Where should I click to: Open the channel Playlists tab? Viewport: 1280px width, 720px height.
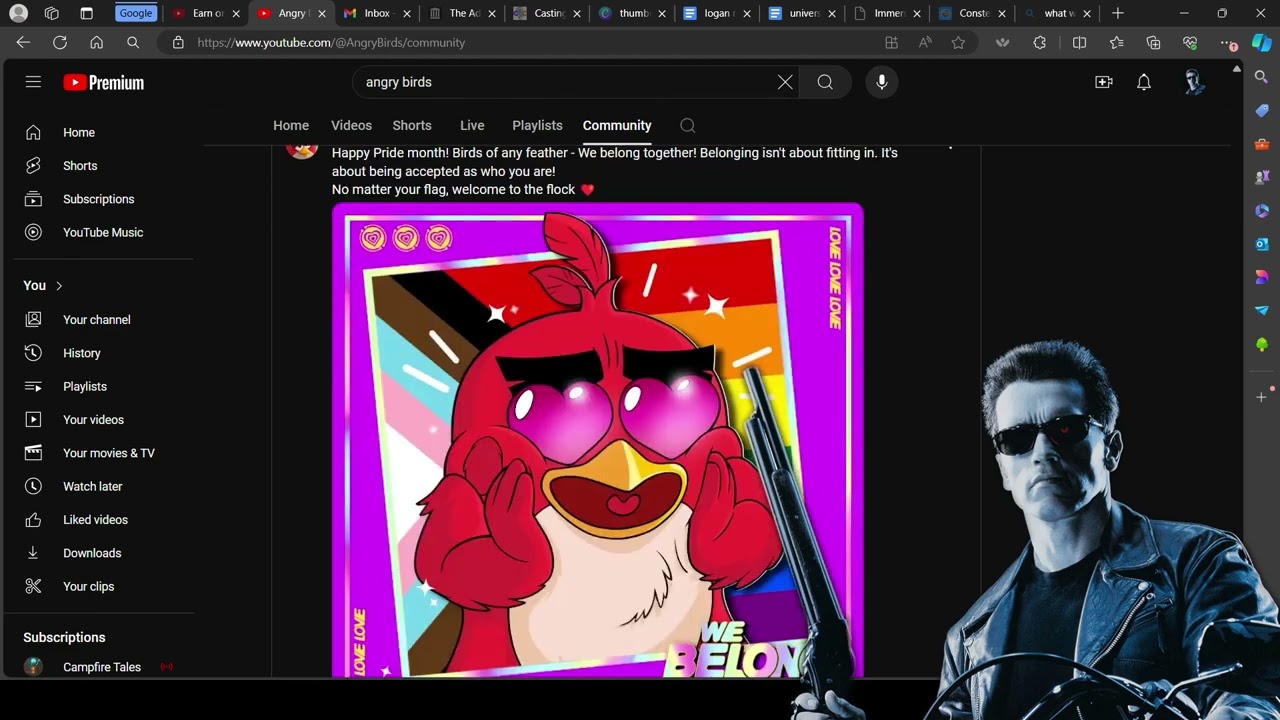[x=537, y=125]
